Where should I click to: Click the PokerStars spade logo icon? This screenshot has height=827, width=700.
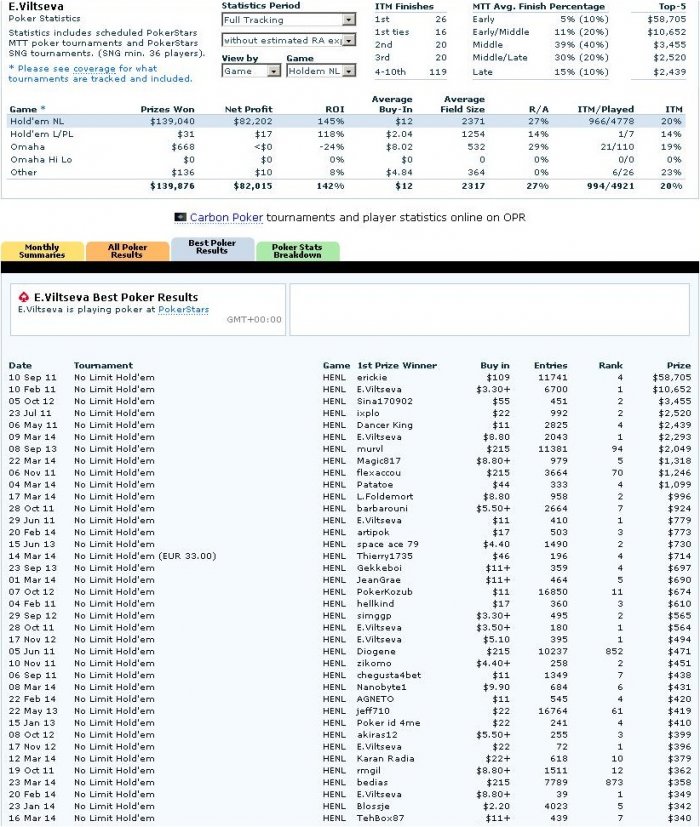click(x=24, y=297)
